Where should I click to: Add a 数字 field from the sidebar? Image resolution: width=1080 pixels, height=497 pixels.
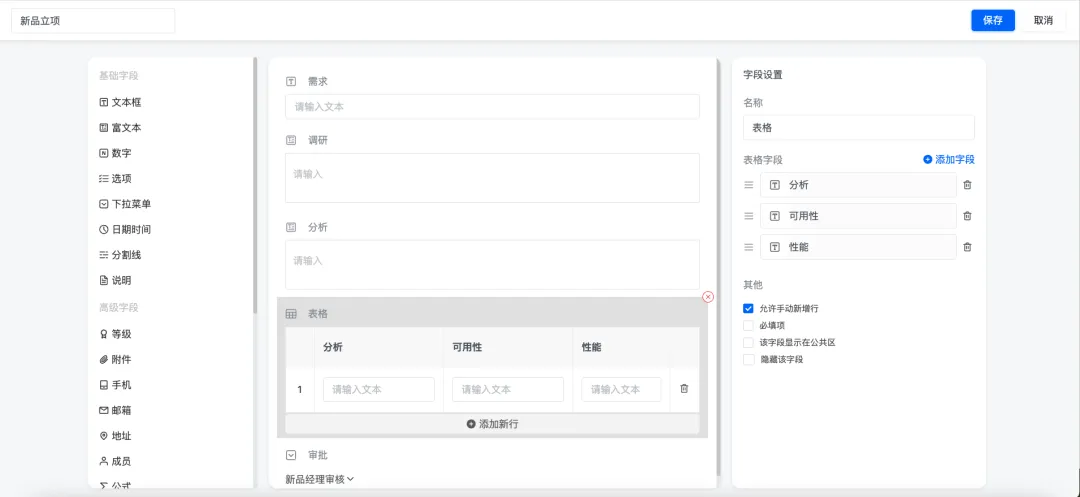115,153
